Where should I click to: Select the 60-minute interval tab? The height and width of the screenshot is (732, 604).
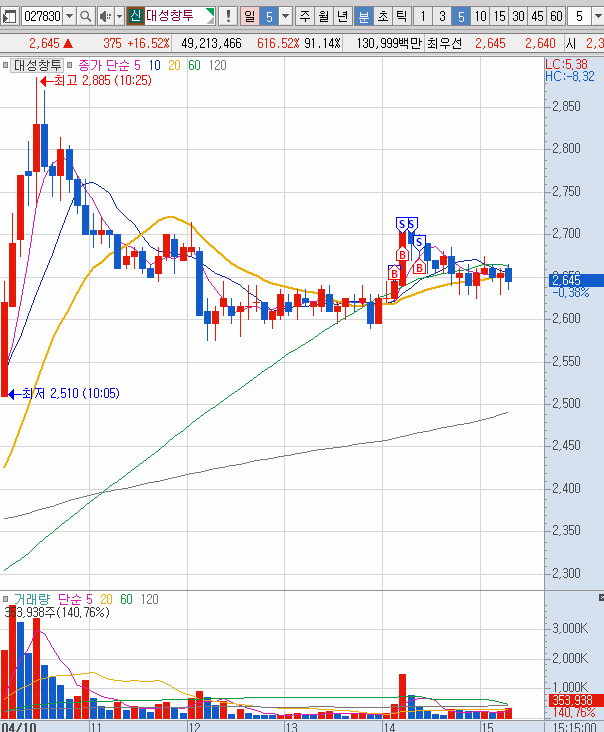click(556, 16)
